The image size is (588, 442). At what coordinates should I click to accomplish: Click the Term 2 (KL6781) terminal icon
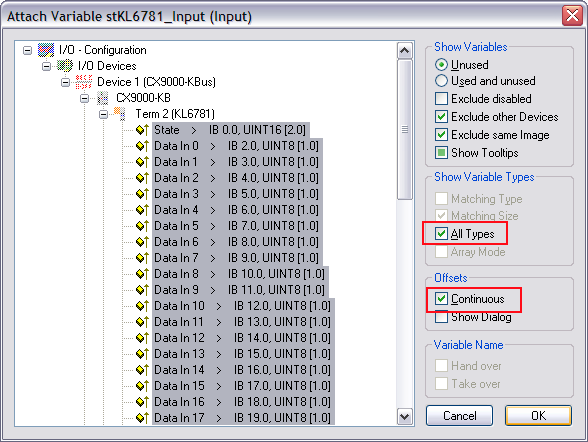[120, 114]
